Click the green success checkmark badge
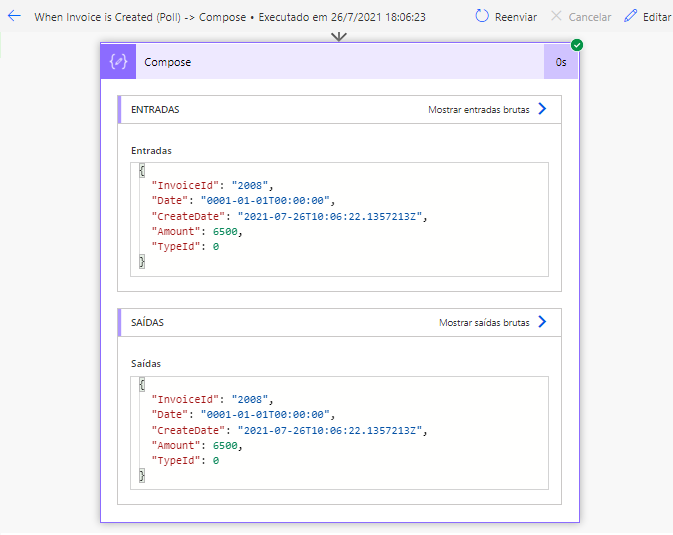This screenshot has height=535, width=673. pos(577,45)
